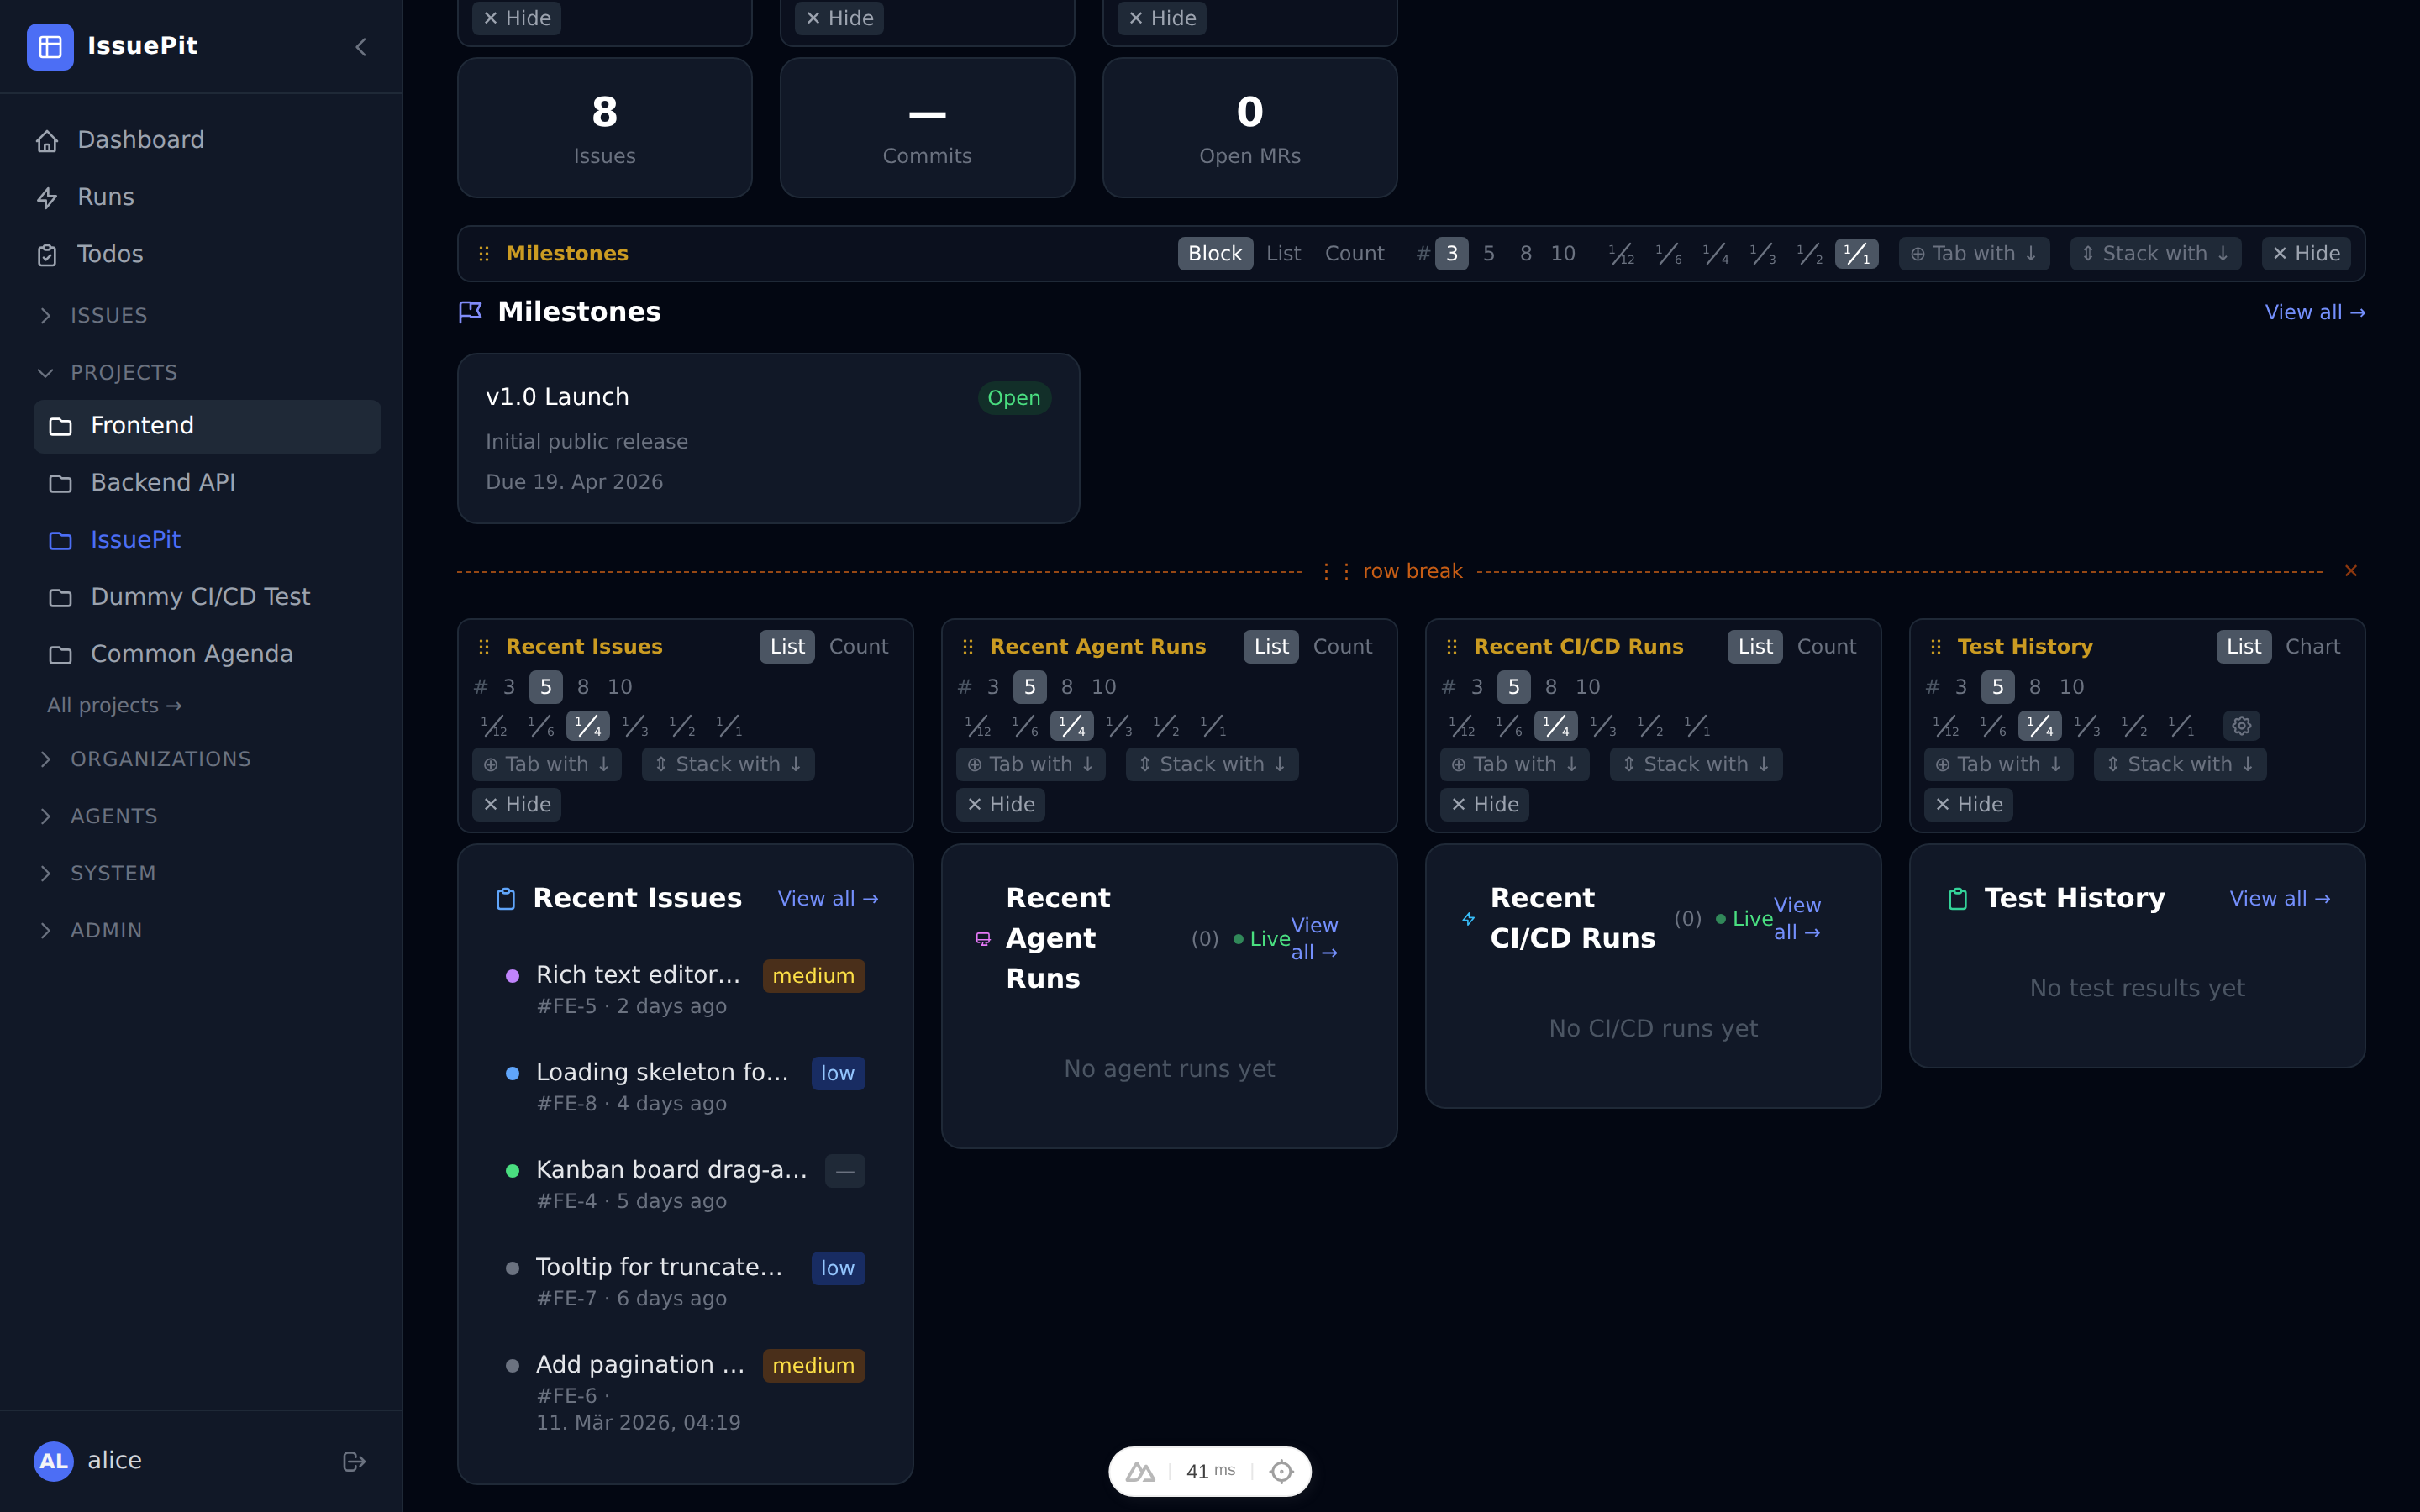Switch the Milestones widget to List view
Screen dimensions: 2420x1512
point(1283,253)
